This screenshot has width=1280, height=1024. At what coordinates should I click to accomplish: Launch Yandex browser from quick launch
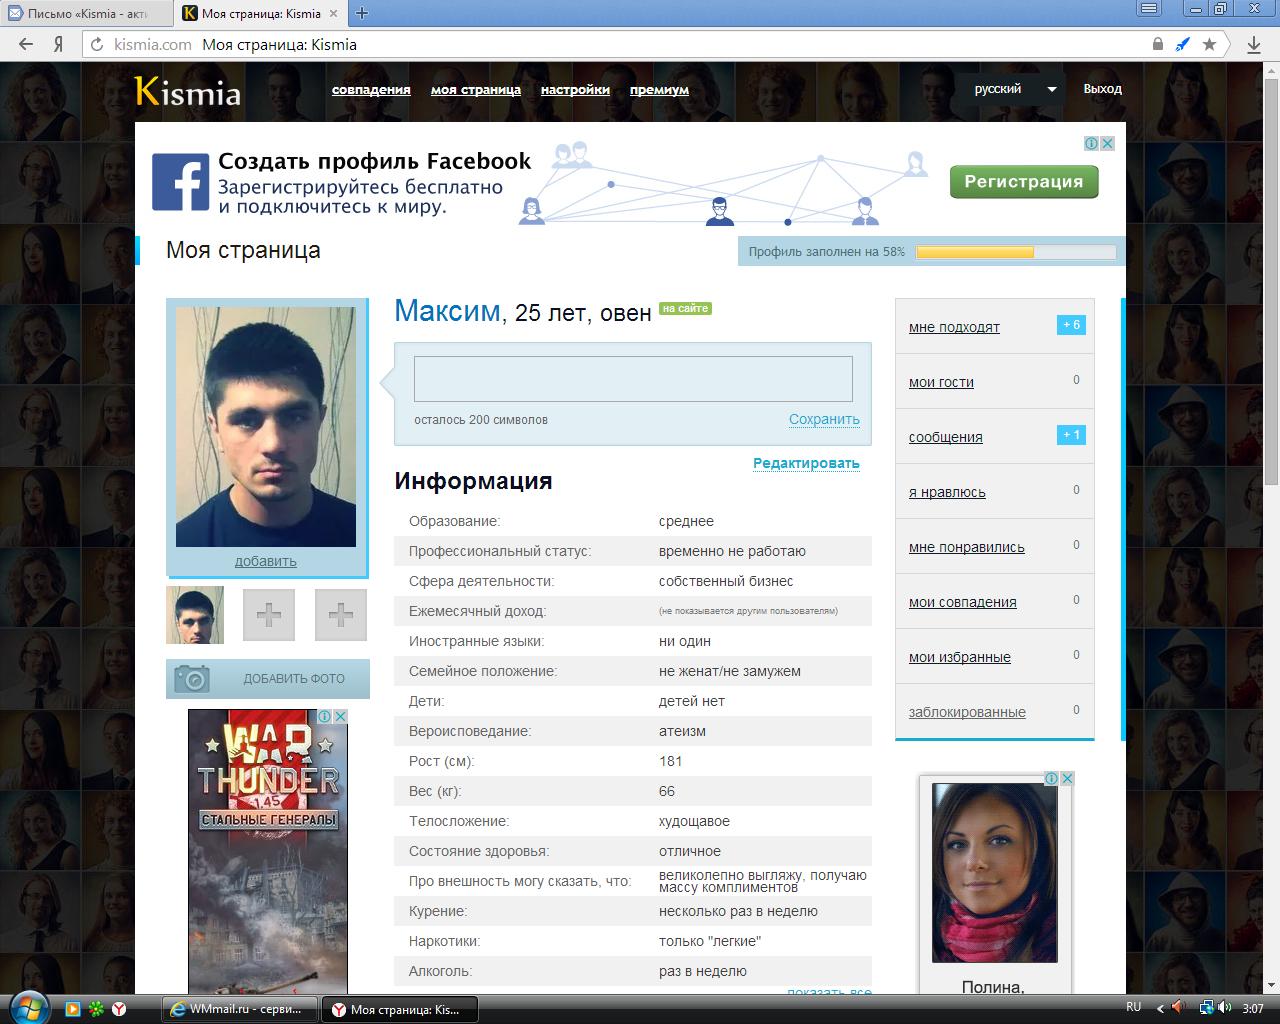119,1009
